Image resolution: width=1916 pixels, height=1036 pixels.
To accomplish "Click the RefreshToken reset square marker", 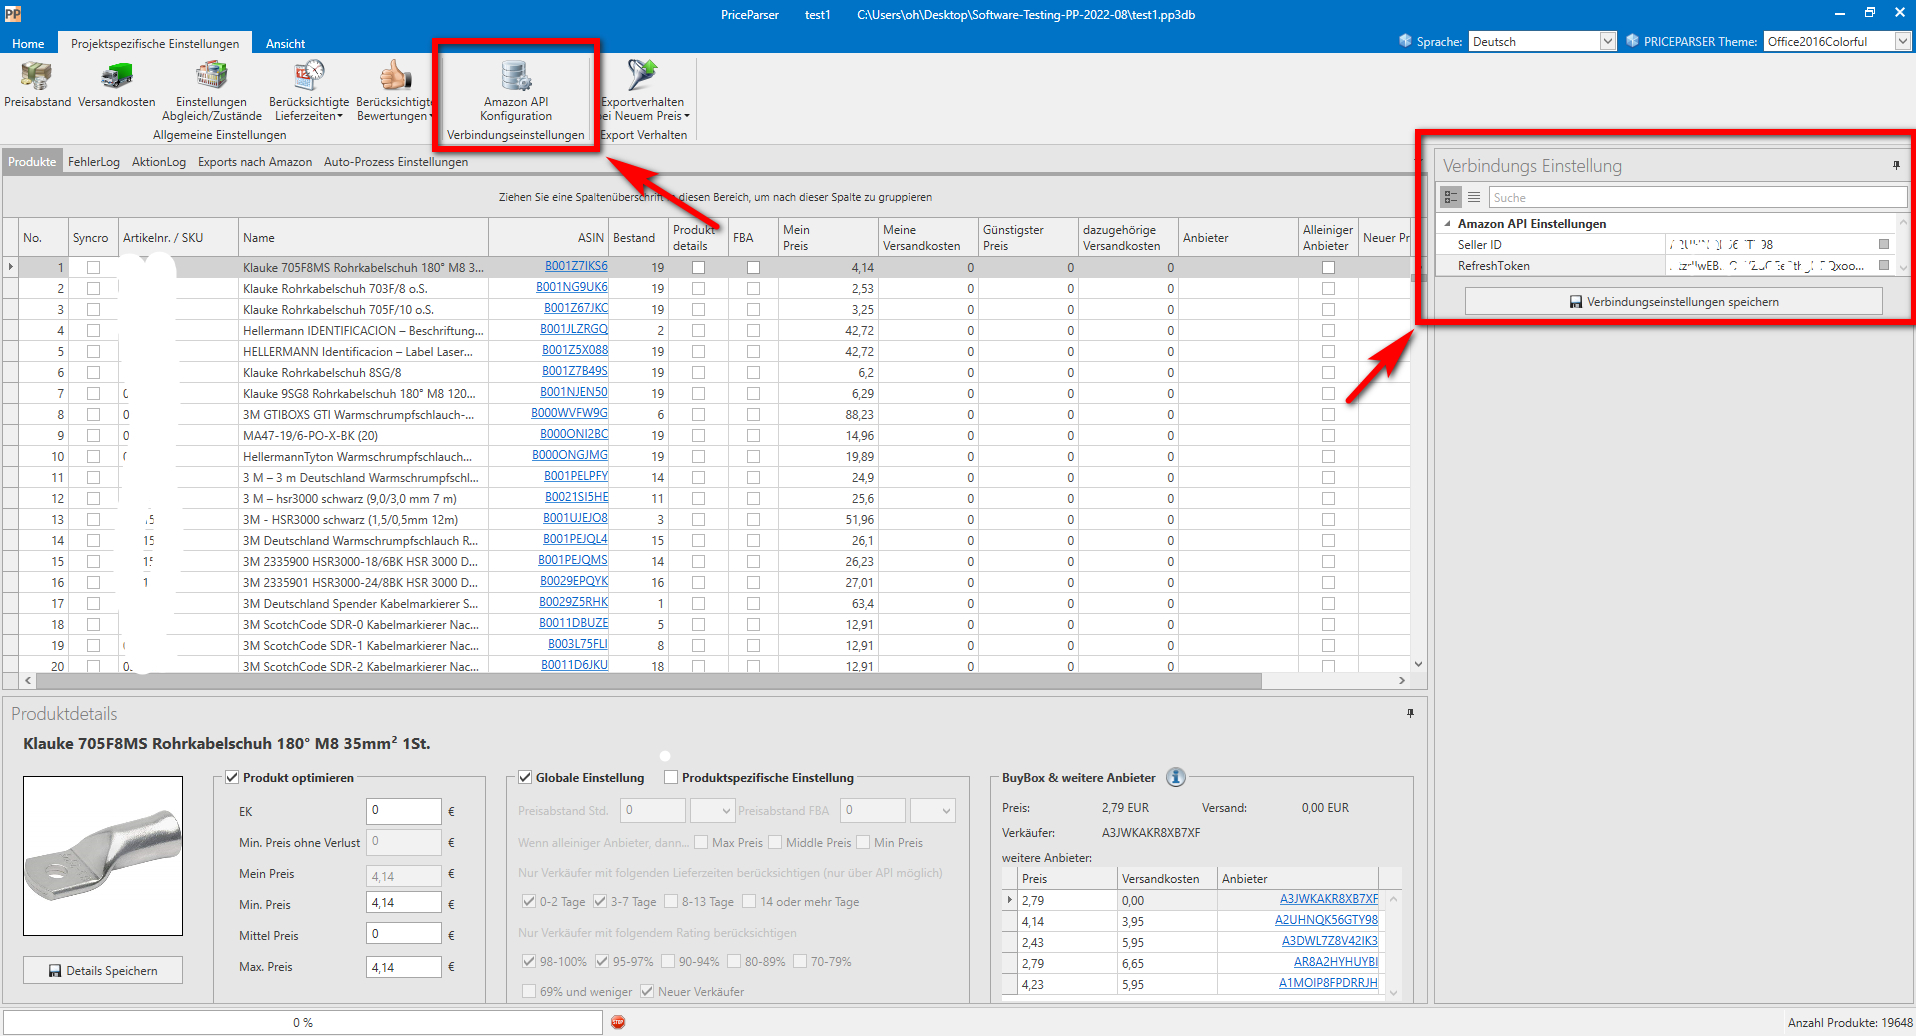I will (x=1884, y=265).
